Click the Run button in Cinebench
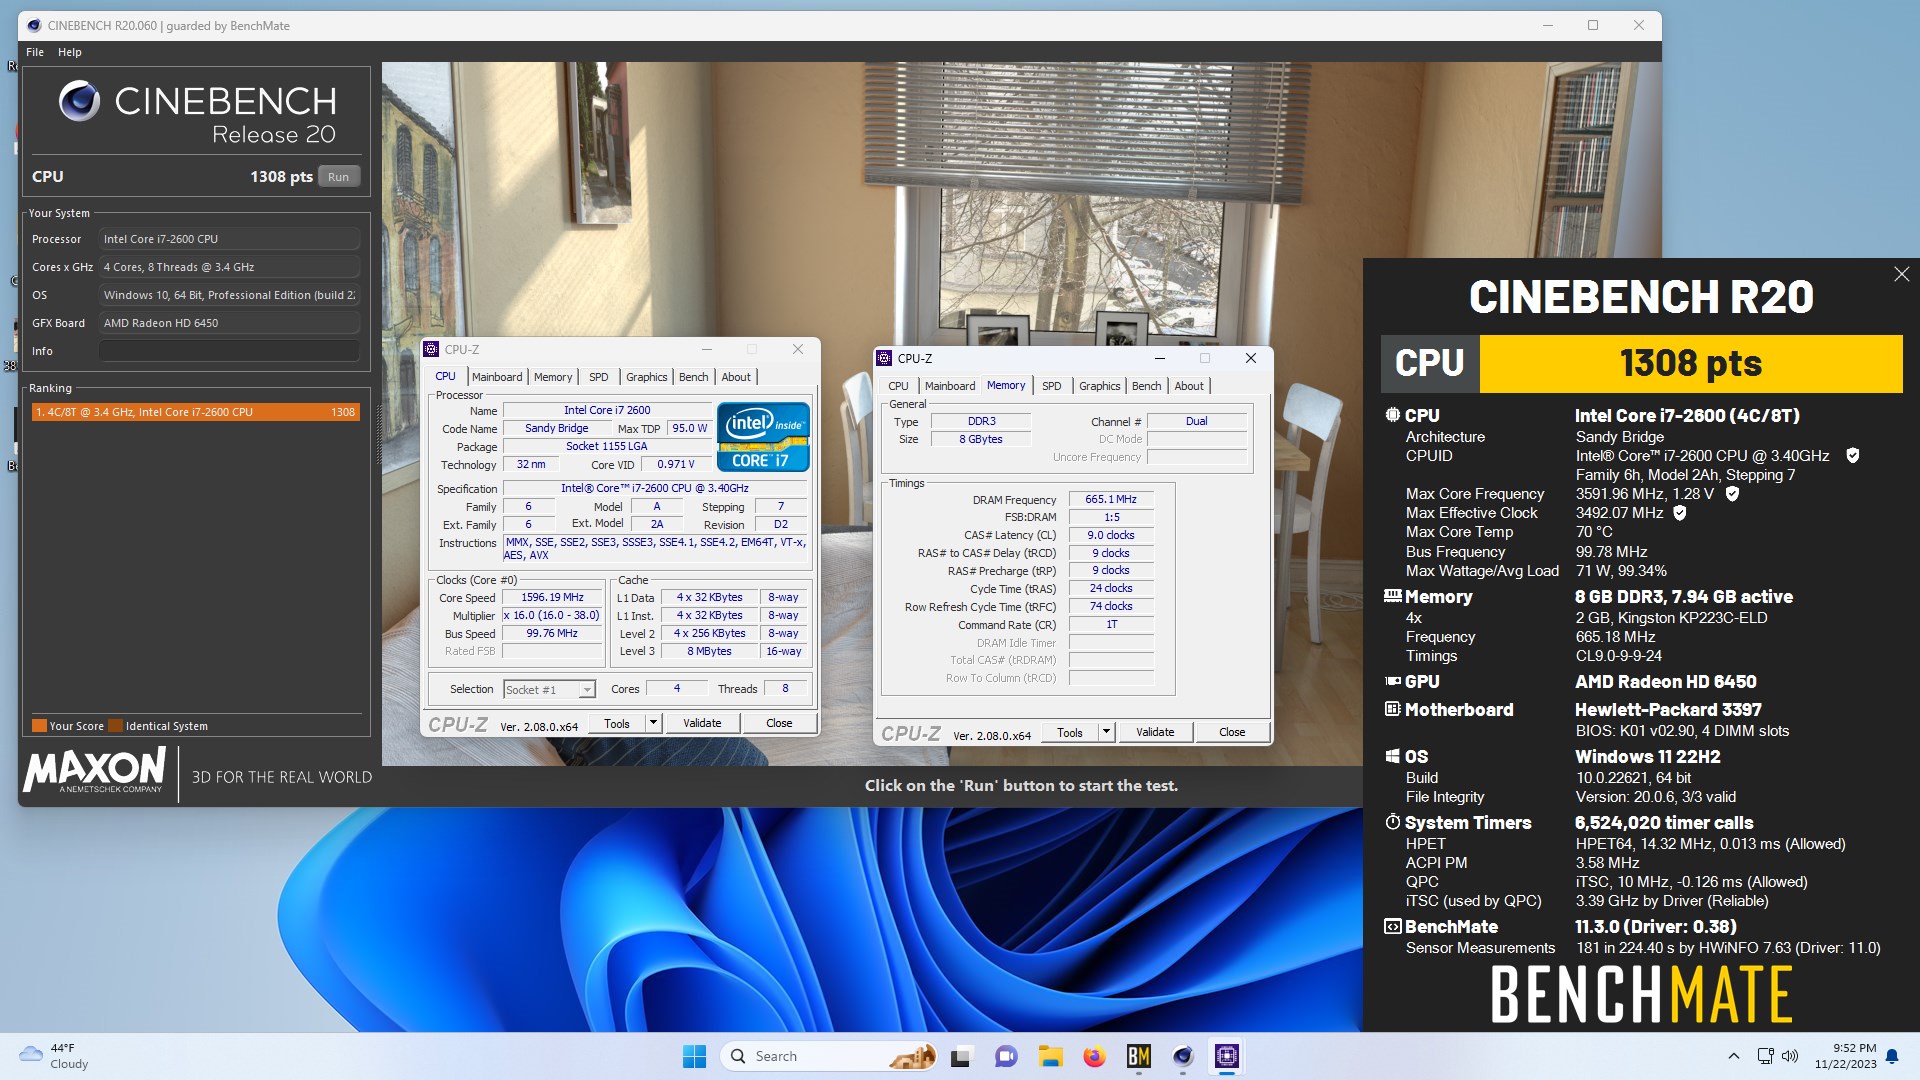This screenshot has height=1080, width=1920. (x=339, y=177)
